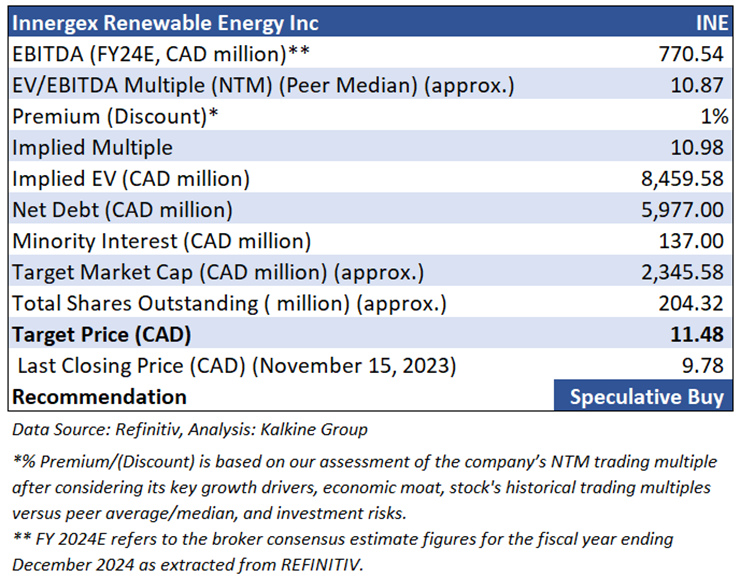The height and width of the screenshot is (577, 740).
Task: Click the Data Source Refinitiv footnote
Action: point(189,430)
